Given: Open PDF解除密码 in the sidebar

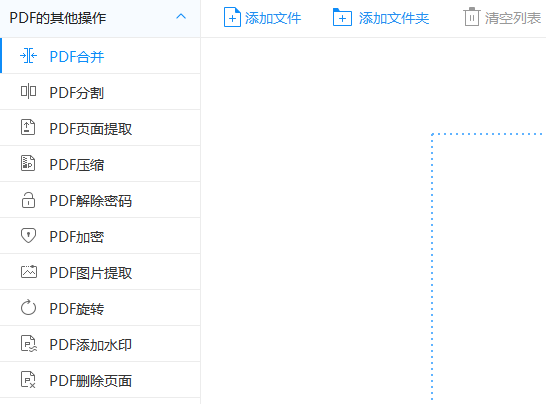Looking at the screenshot, I should tap(100, 200).
